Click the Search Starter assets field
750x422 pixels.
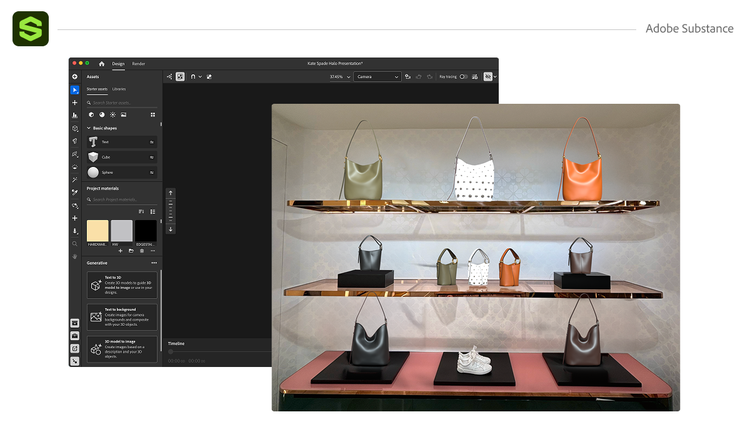[x=121, y=102]
